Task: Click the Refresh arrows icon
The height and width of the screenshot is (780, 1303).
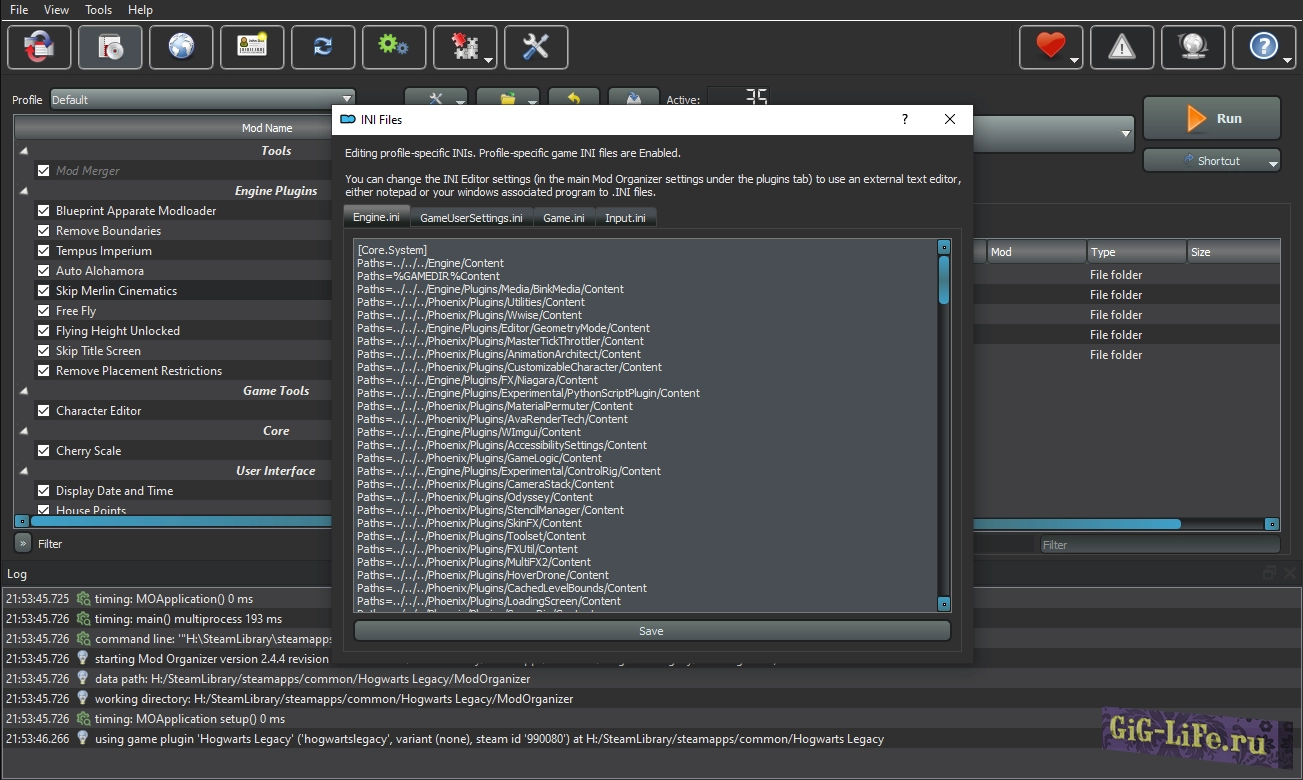Action: (323, 47)
